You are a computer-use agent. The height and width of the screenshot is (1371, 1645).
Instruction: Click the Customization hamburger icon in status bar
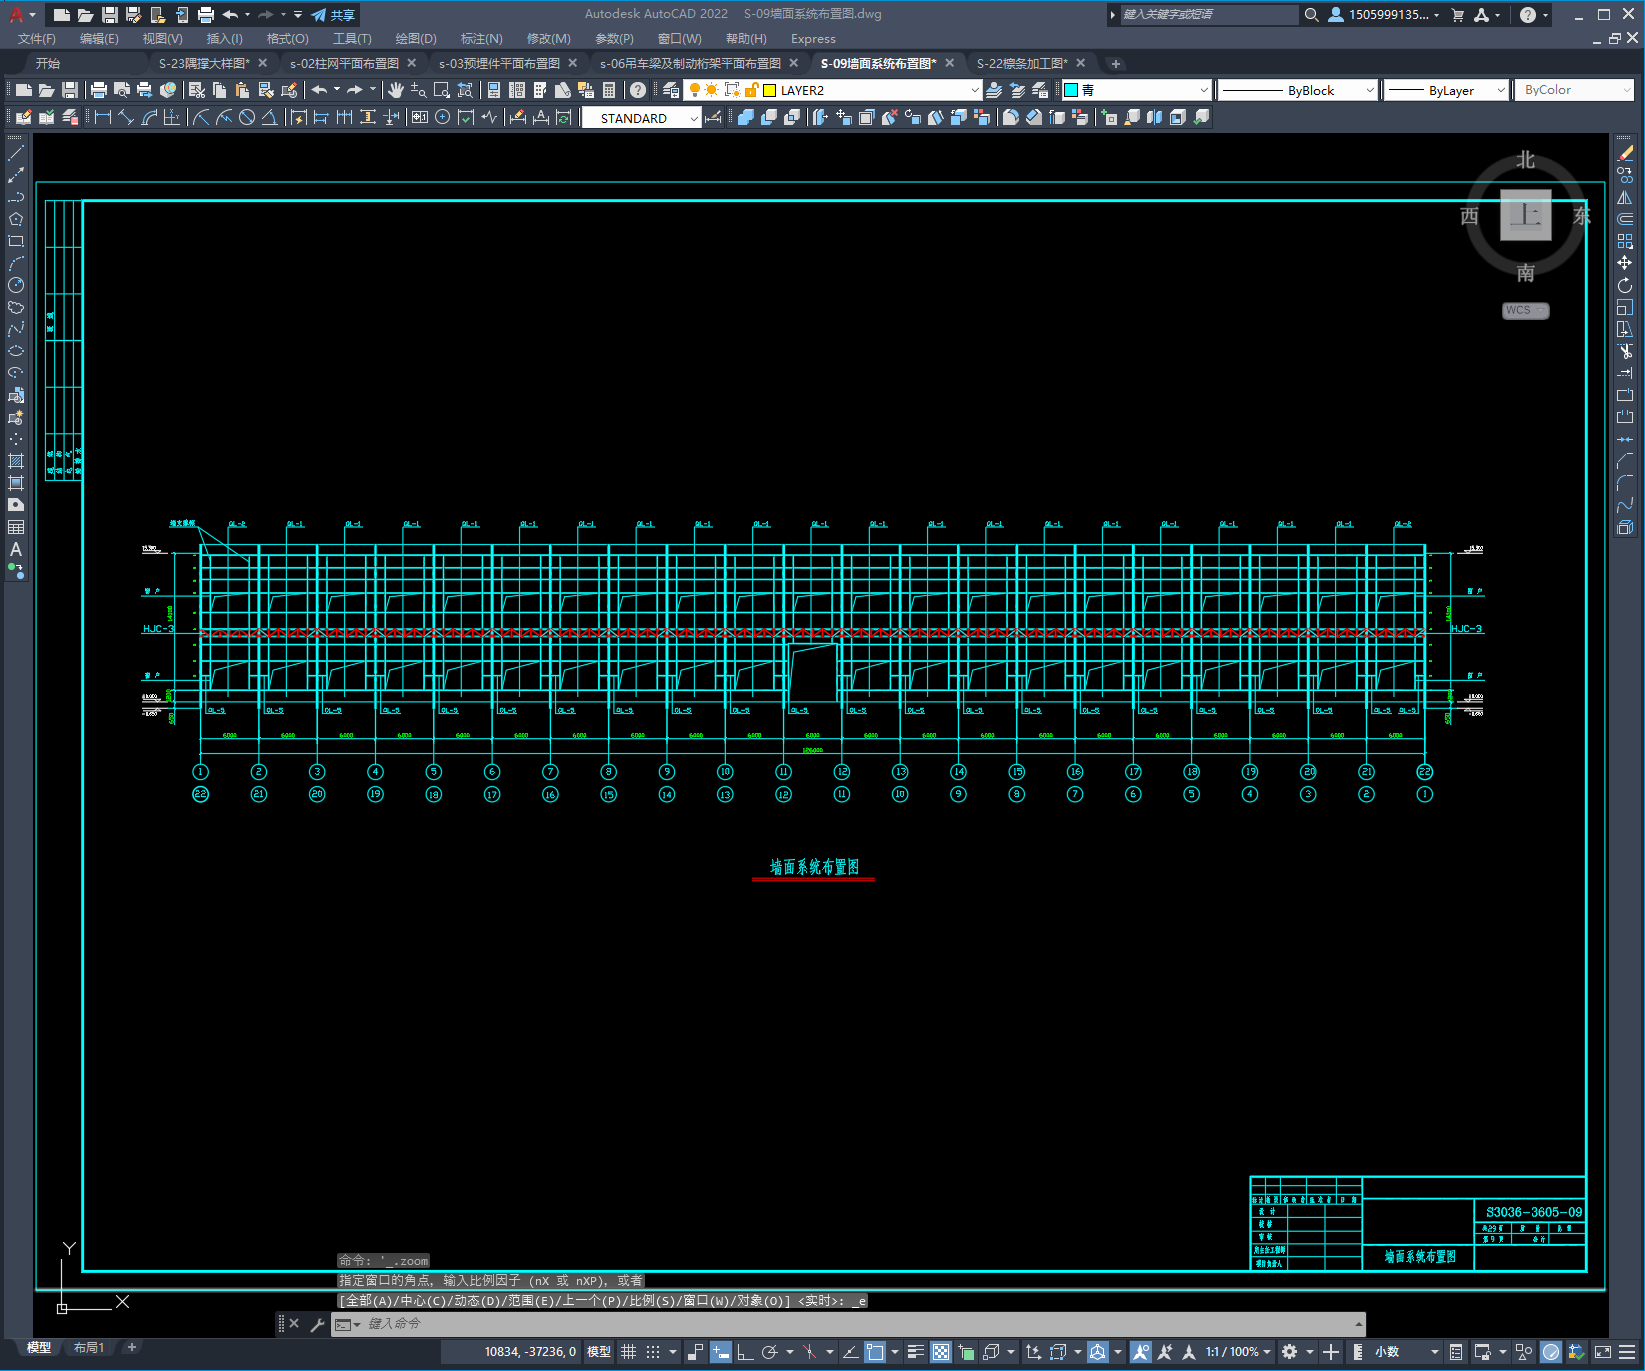1629,1352
